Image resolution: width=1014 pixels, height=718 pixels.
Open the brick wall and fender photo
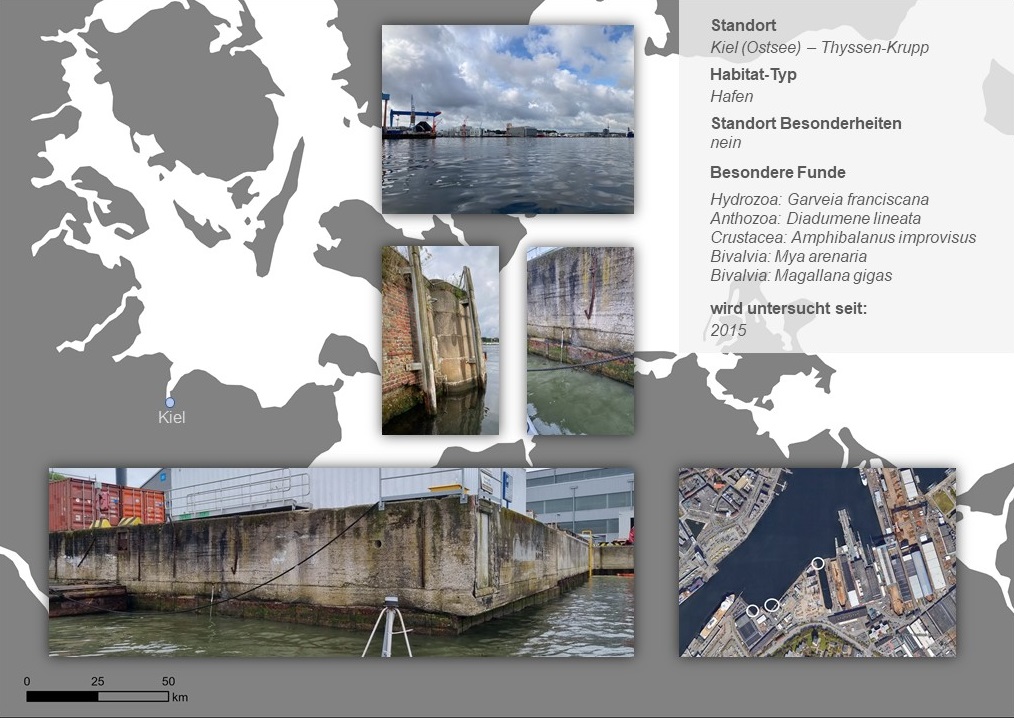click(x=440, y=340)
